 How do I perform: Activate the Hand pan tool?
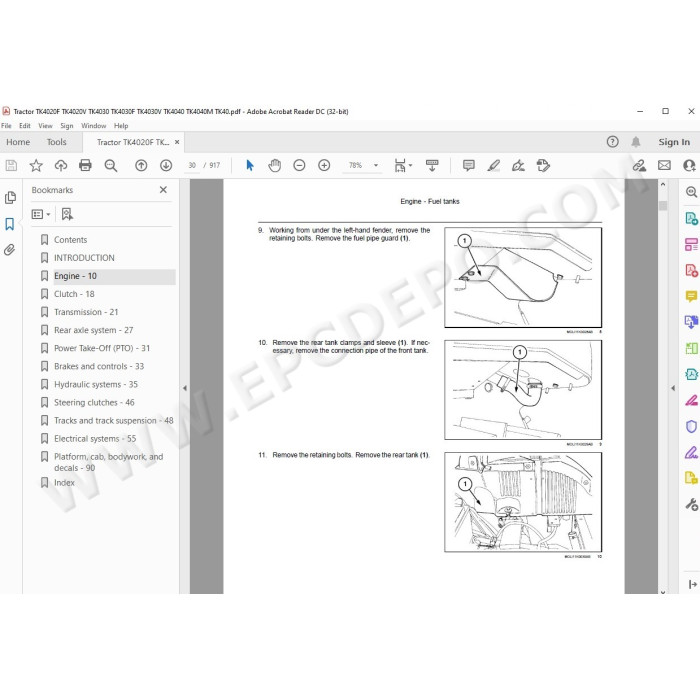pos(275,166)
